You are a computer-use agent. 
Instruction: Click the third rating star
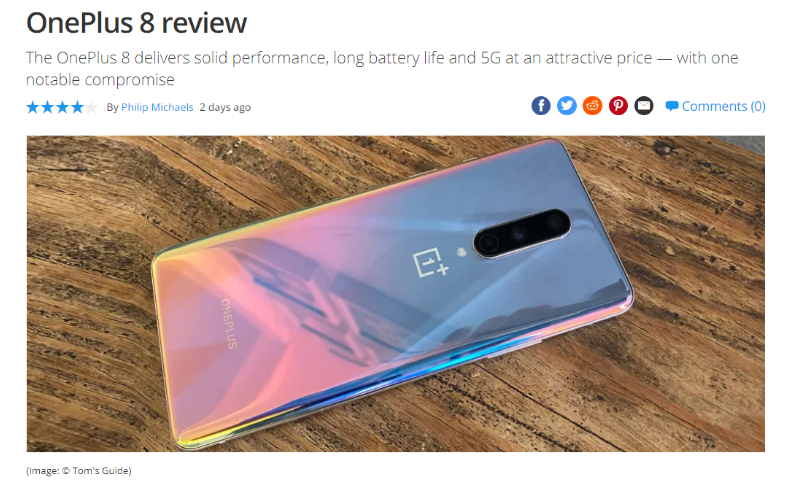point(62,107)
